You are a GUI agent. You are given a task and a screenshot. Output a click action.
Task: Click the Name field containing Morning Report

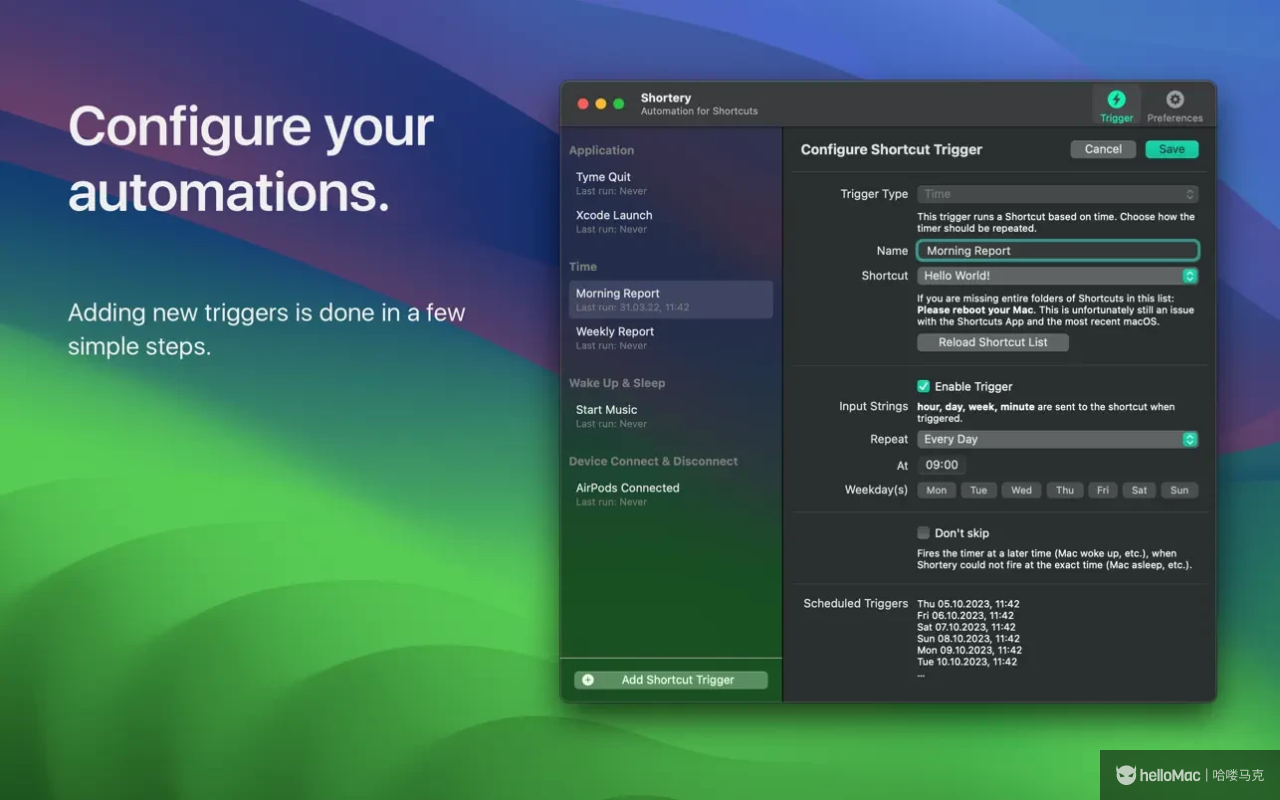(1058, 251)
